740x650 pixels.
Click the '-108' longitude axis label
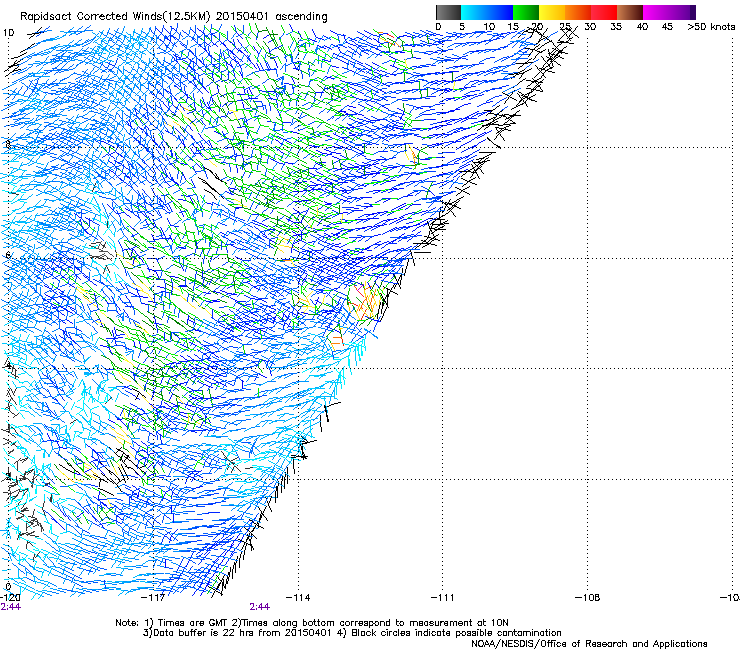pyautogui.click(x=588, y=598)
